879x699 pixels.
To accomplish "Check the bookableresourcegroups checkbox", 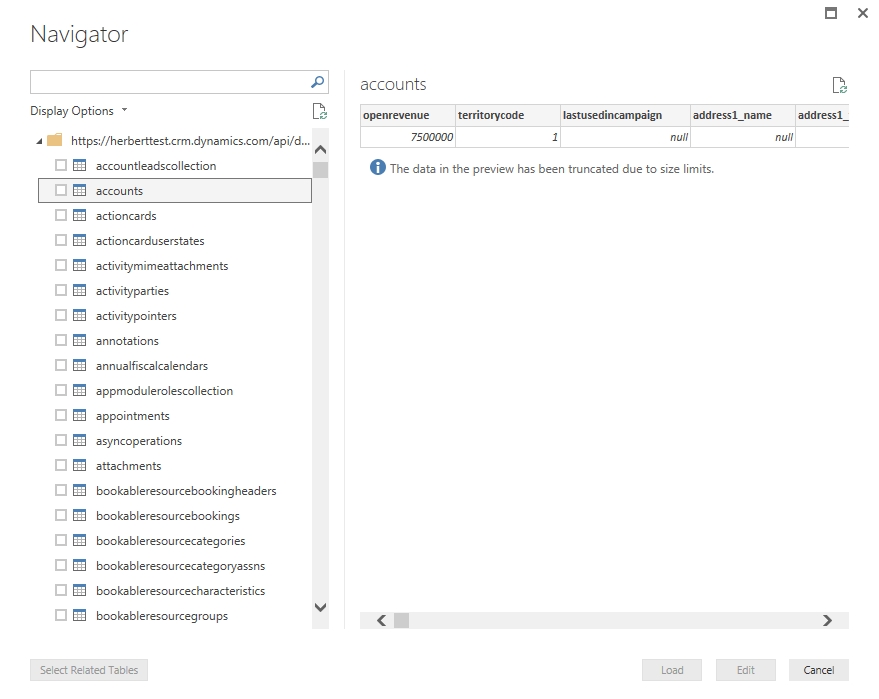I will point(61,615).
